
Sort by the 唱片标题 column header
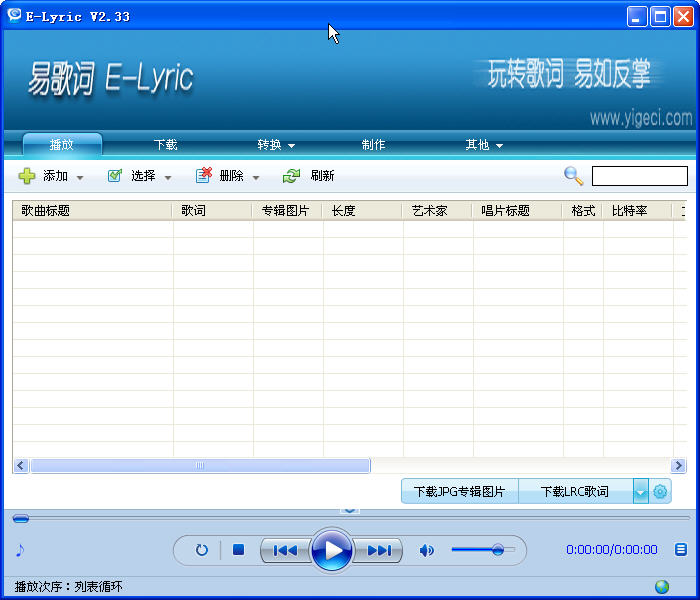pos(517,210)
